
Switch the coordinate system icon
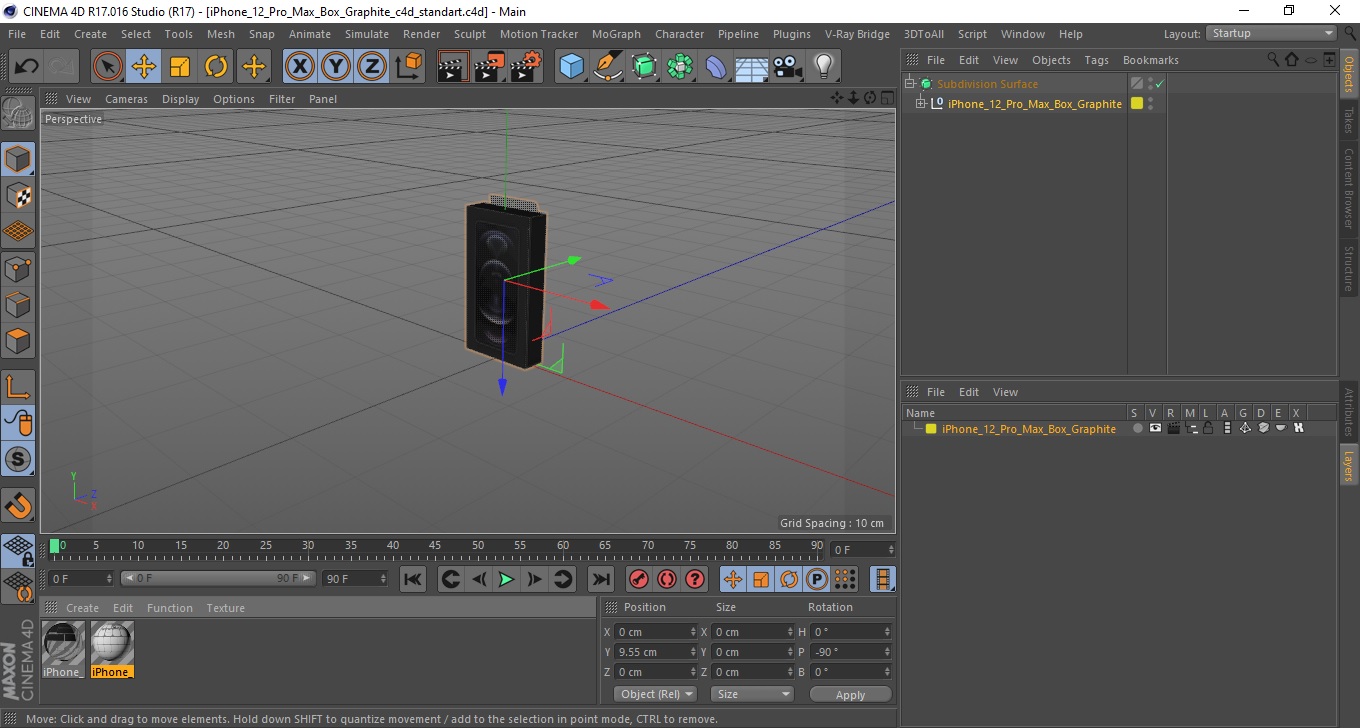pos(408,67)
